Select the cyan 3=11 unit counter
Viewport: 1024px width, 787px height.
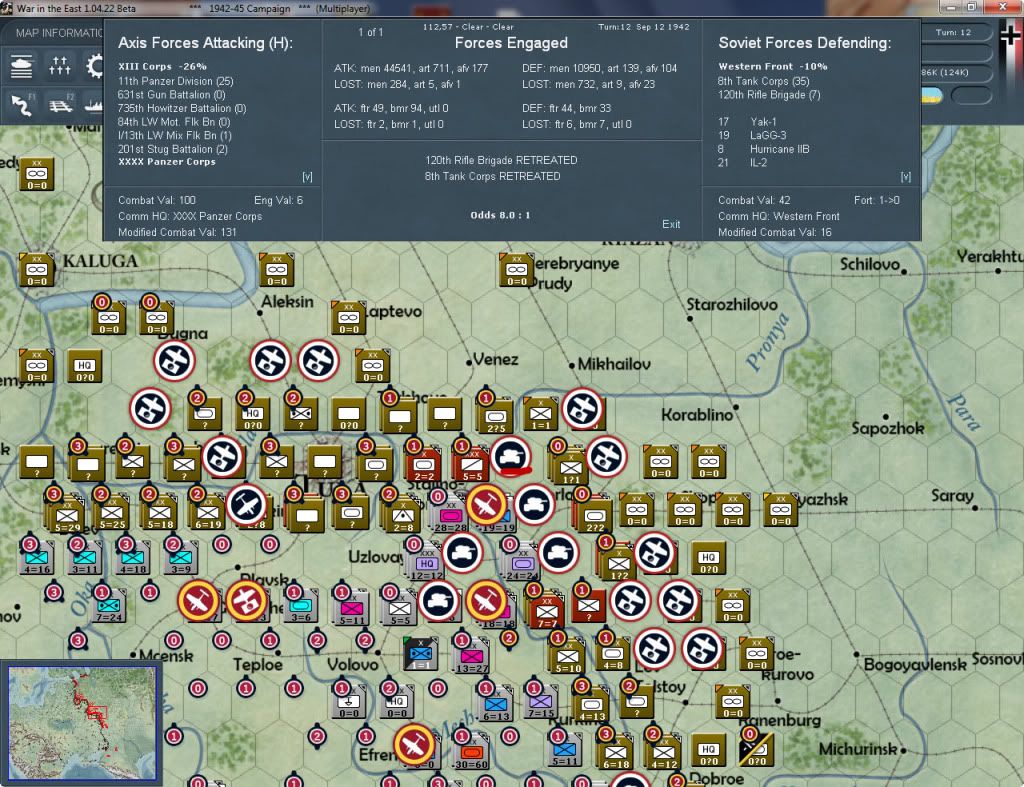85,558
